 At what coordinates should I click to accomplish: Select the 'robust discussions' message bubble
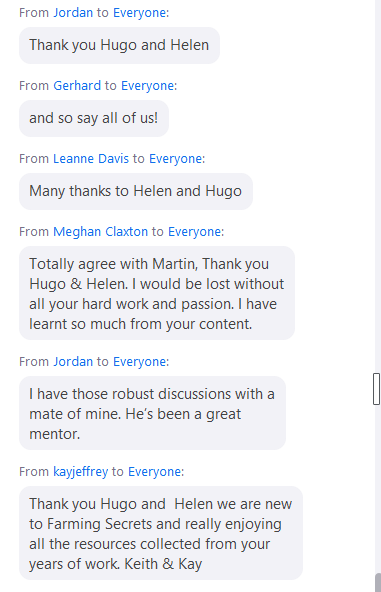pyautogui.click(x=153, y=413)
